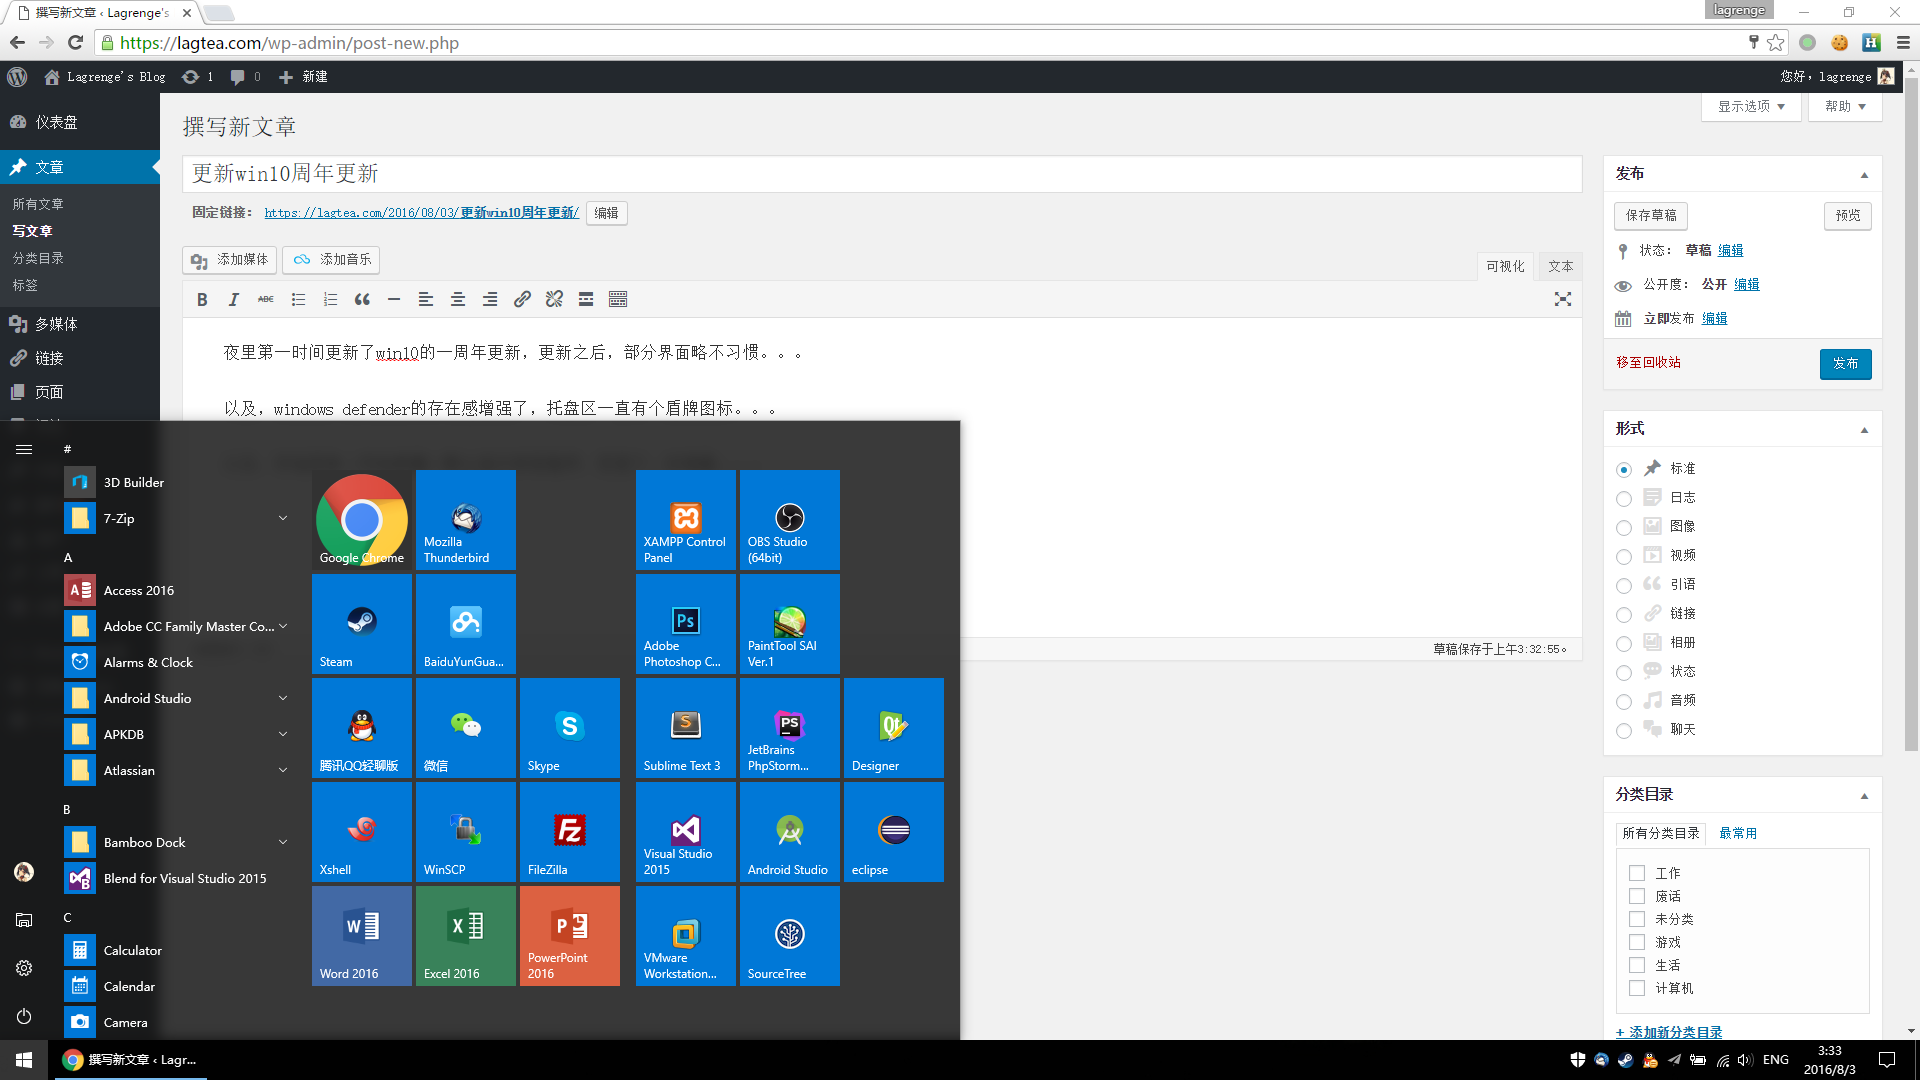Launch SourceTree tile

pos(790,936)
